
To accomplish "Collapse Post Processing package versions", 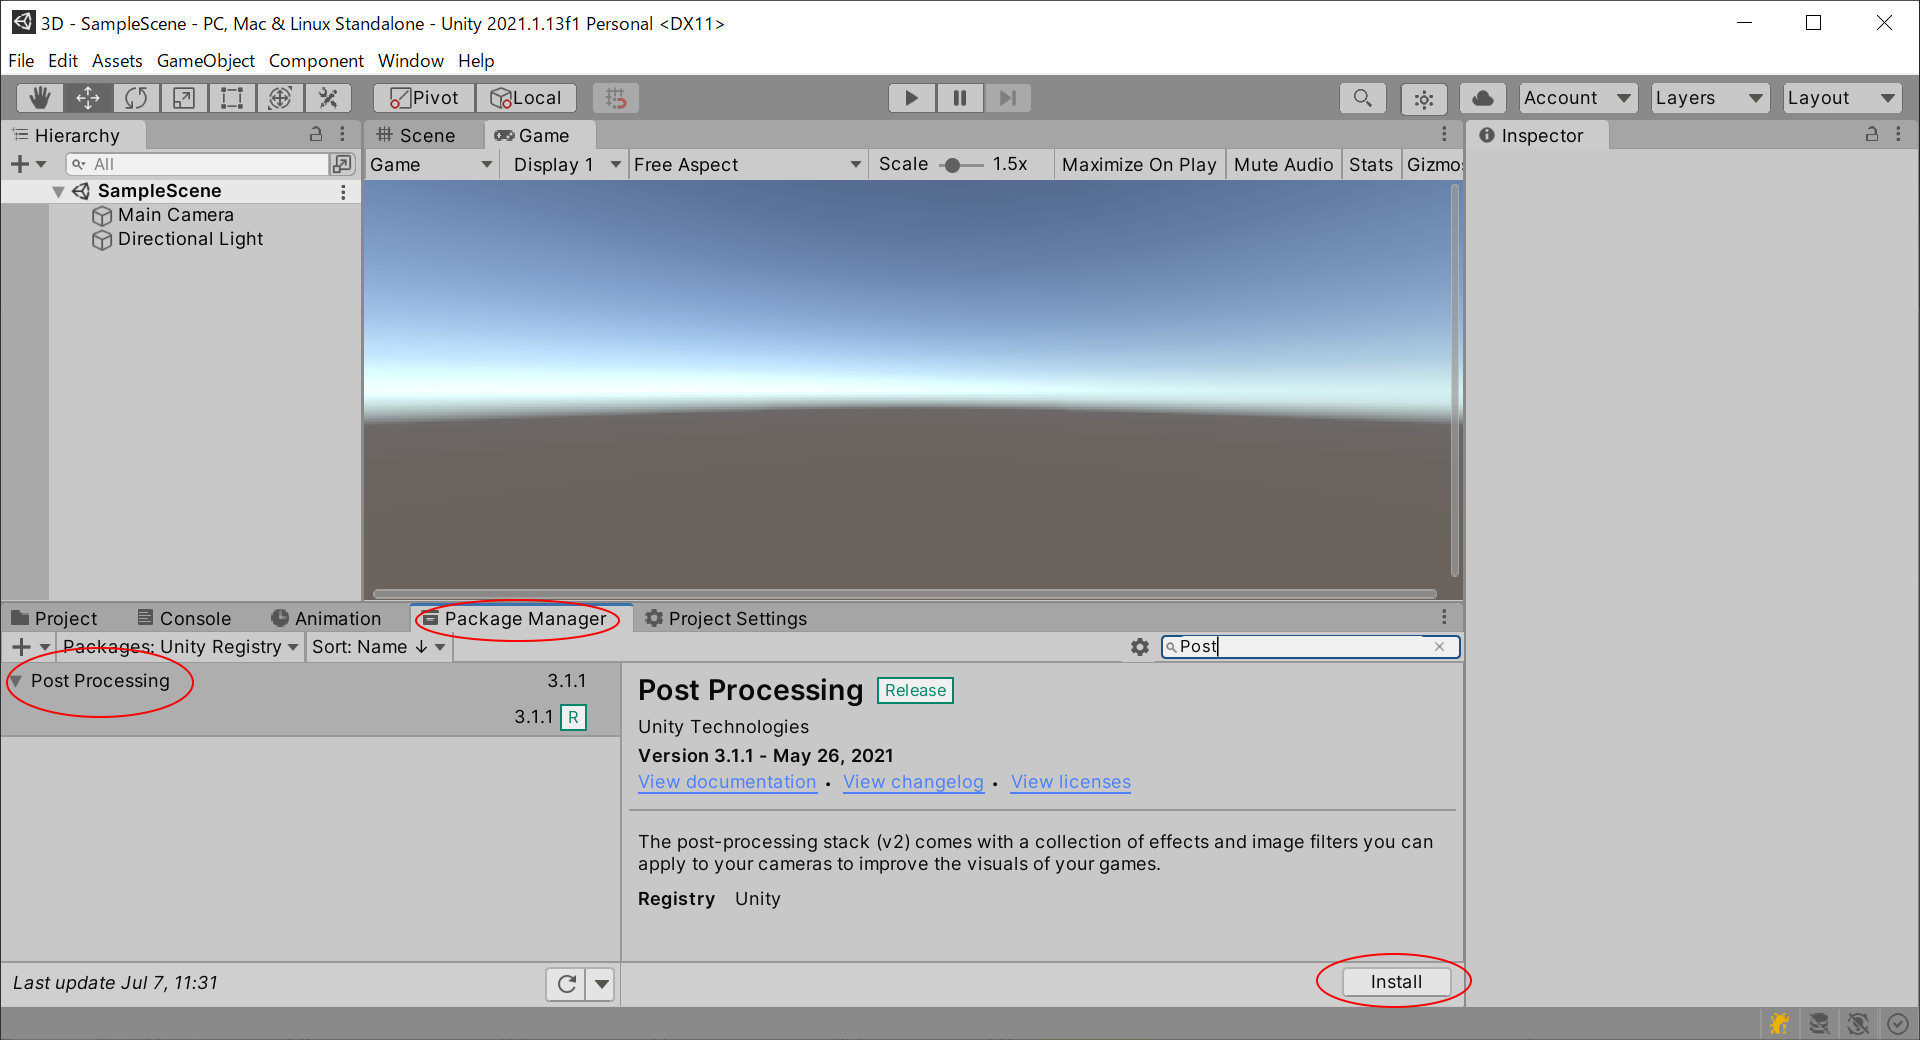I will [x=16, y=681].
